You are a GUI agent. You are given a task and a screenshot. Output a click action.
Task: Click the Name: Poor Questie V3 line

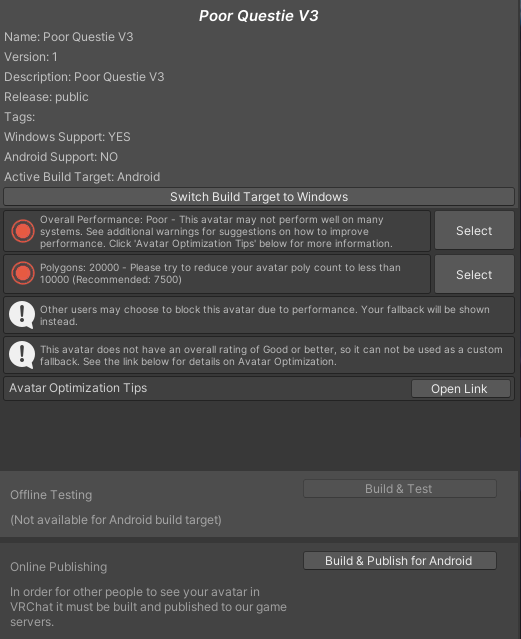click(x=68, y=37)
